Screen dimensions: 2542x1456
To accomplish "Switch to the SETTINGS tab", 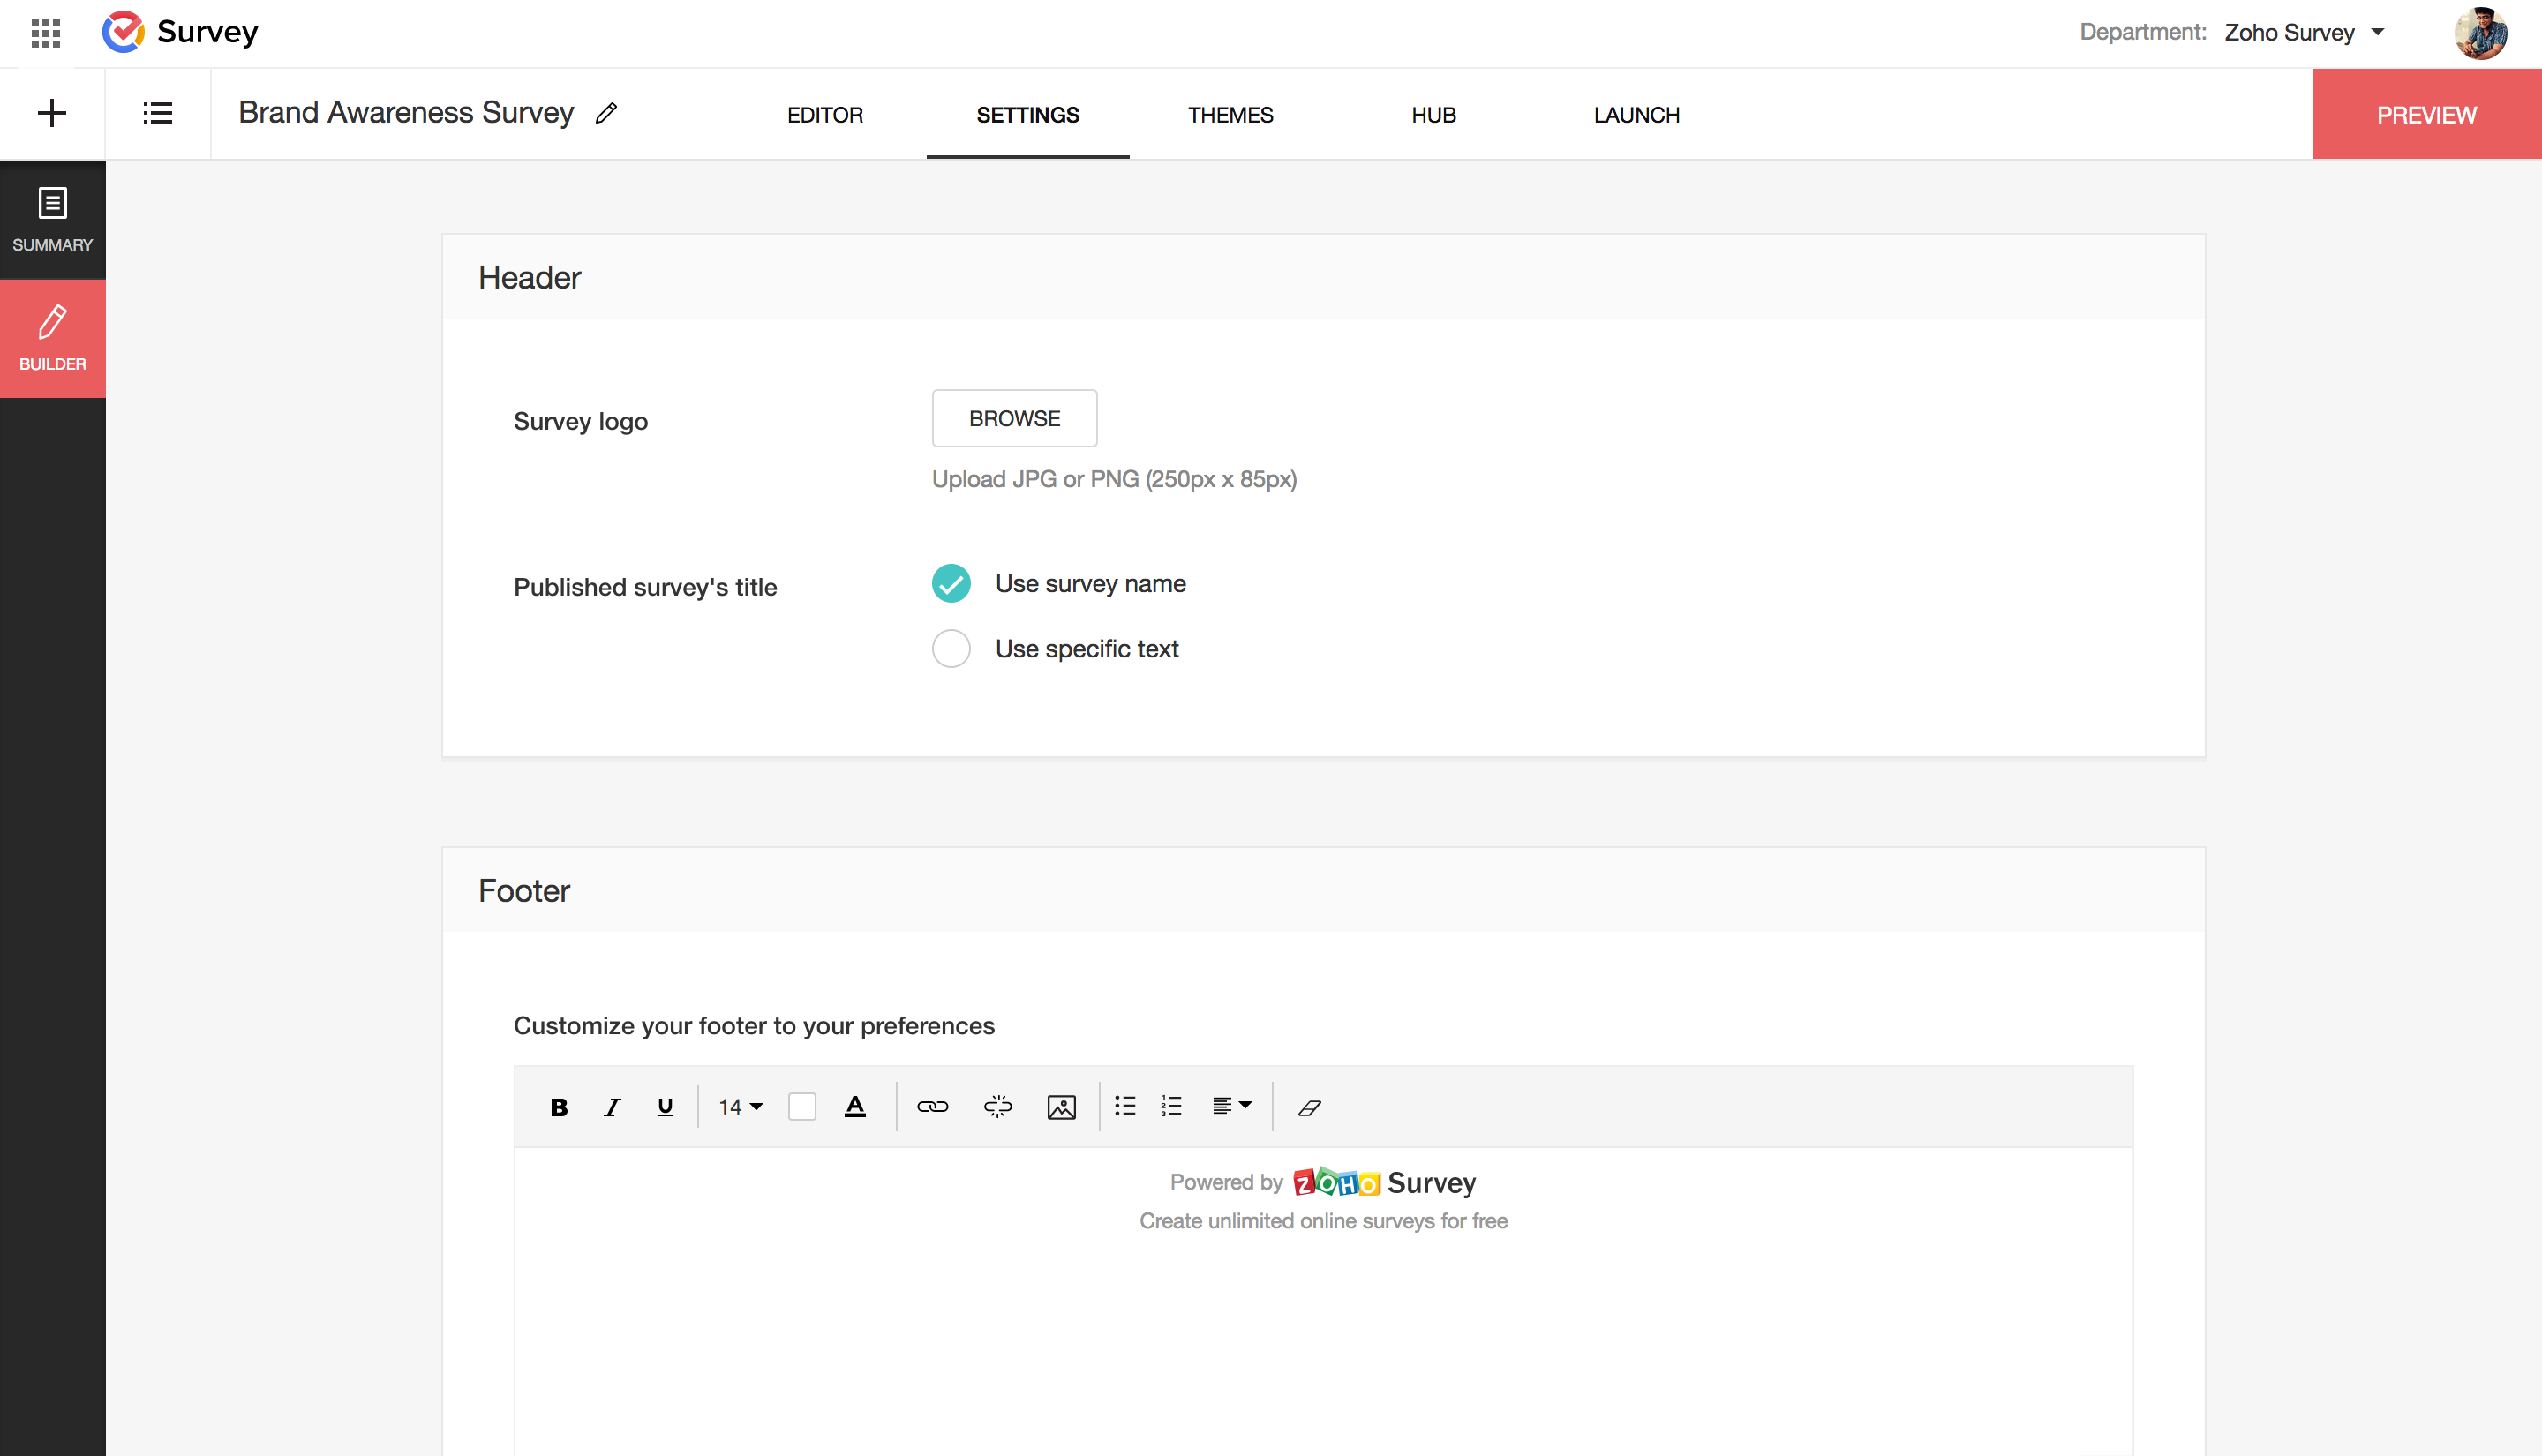I will [x=1028, y=115].
